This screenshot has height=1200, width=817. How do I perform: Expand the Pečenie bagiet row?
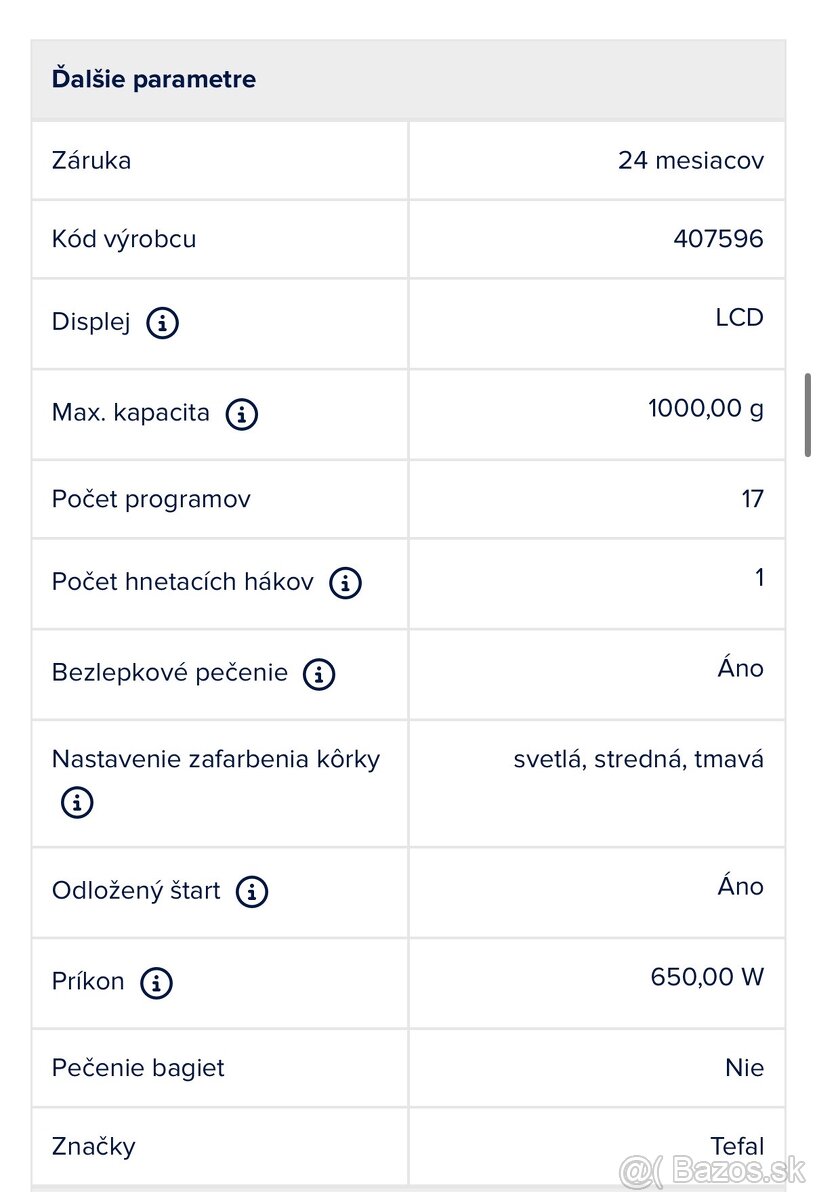(x=138, y=1068)
